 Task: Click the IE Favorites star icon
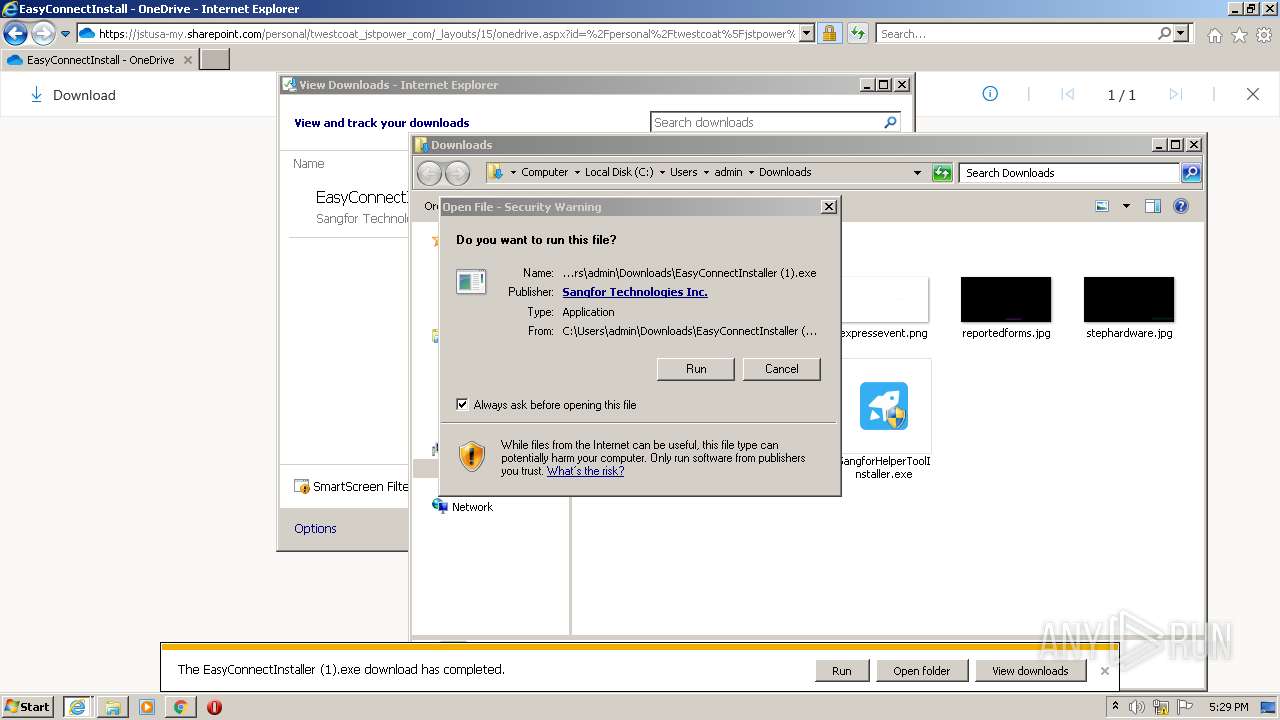[x=1239, y=35]
